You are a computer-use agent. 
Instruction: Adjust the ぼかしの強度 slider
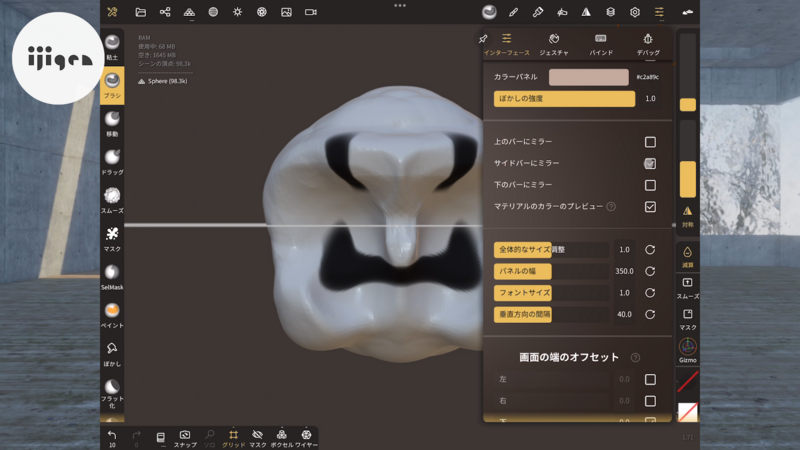(564, 98)
